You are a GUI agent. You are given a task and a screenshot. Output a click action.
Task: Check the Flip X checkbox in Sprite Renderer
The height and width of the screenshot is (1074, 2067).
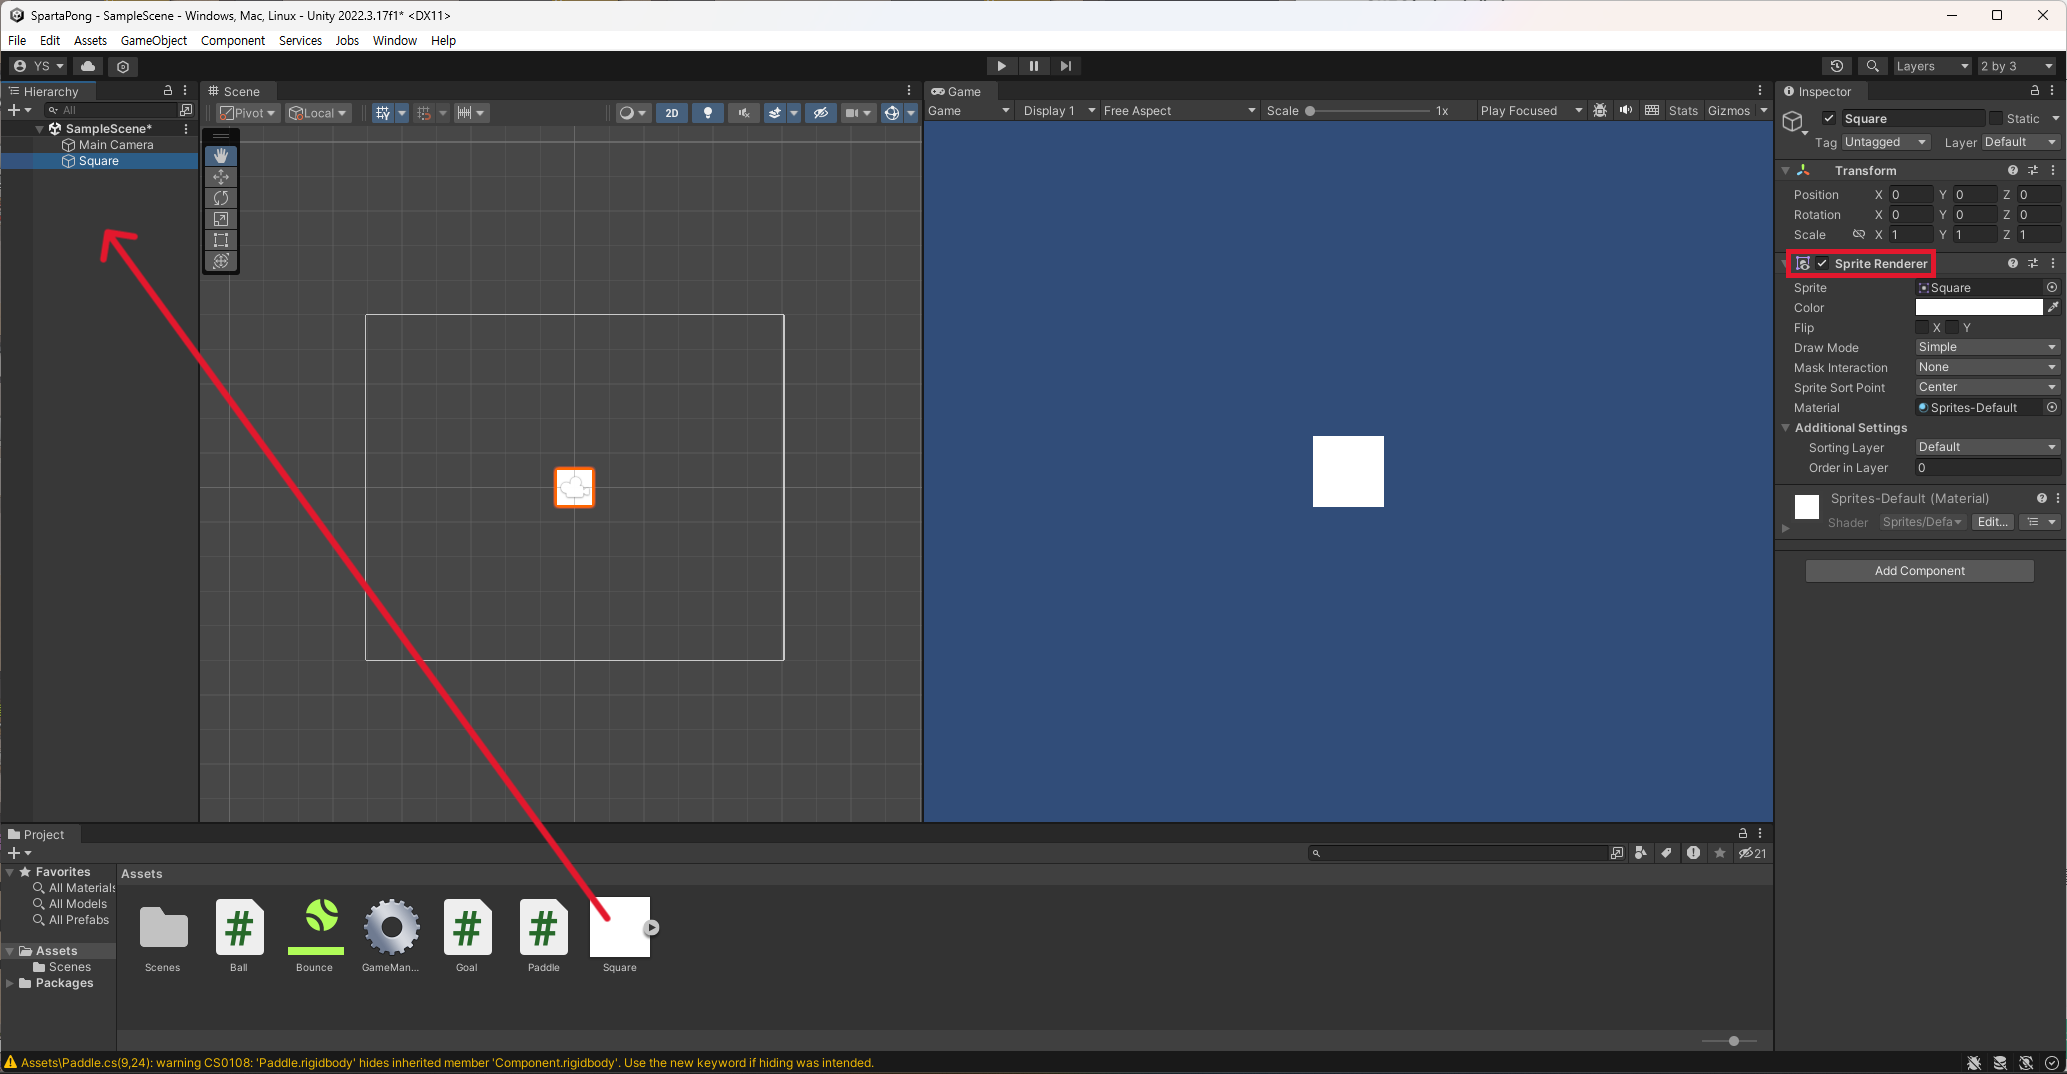click(1921, 327)
